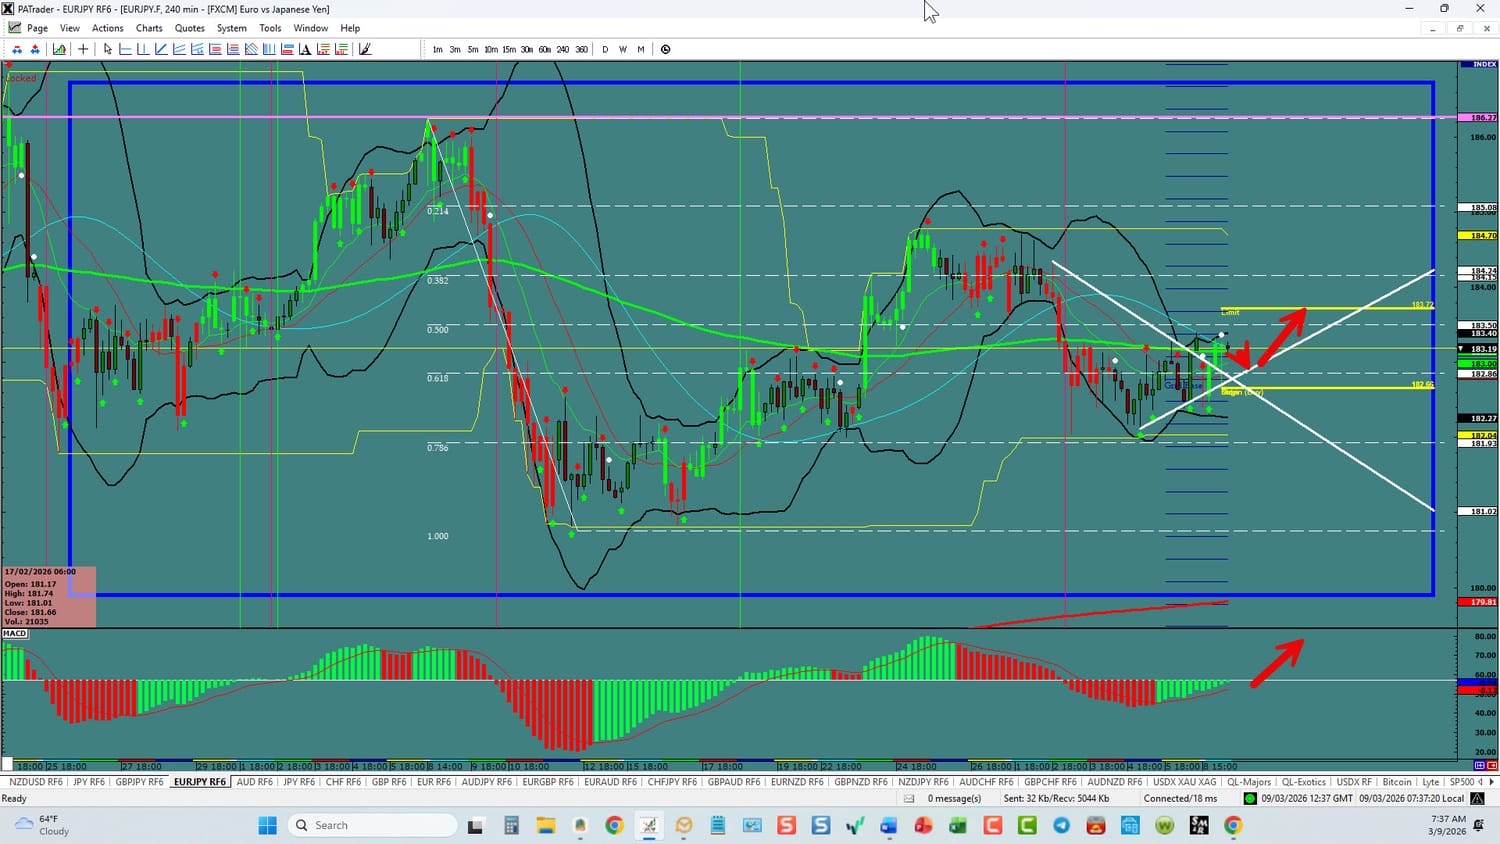This screenshot has width=1500, height=844.
Task: Open the Help menu
Action: (x=350, y=28)
